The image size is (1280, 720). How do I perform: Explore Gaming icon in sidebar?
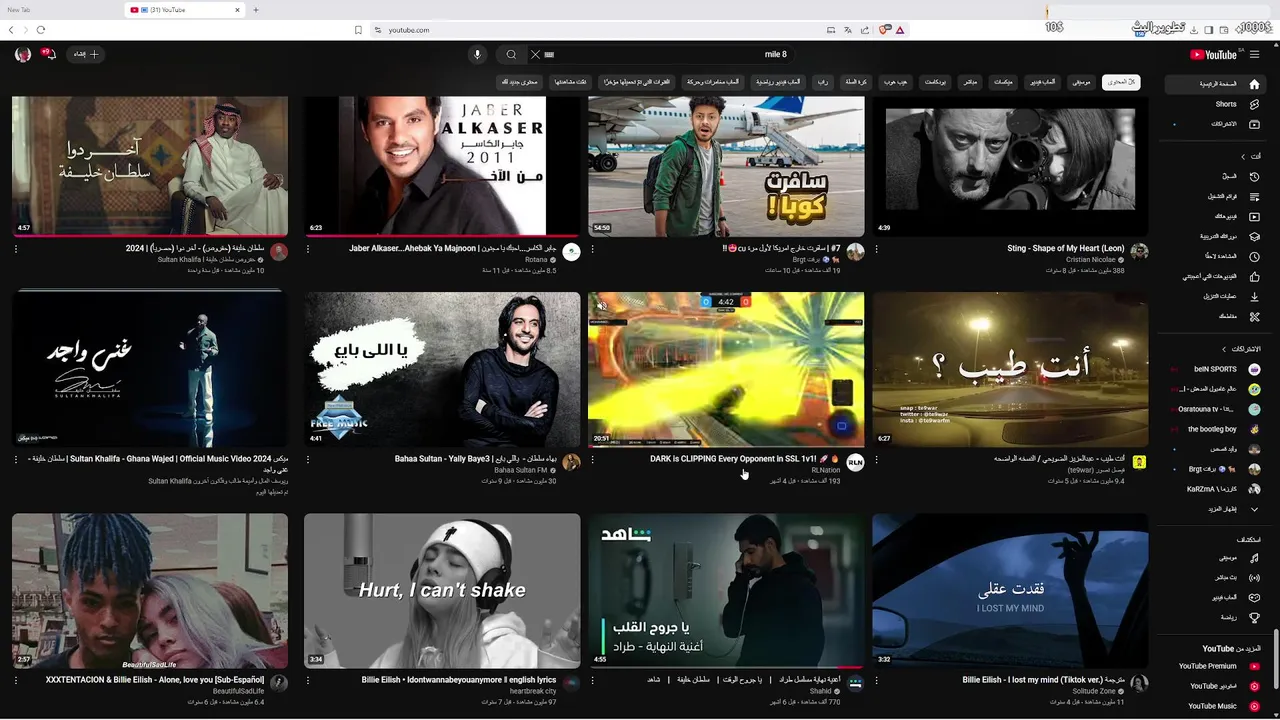[1254, 598]
